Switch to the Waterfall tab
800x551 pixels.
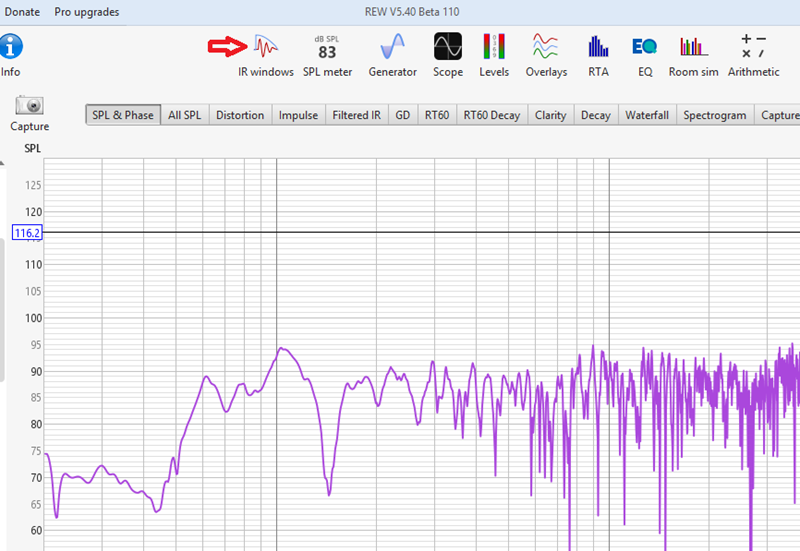pyautogui.click(x=647, y=115)
